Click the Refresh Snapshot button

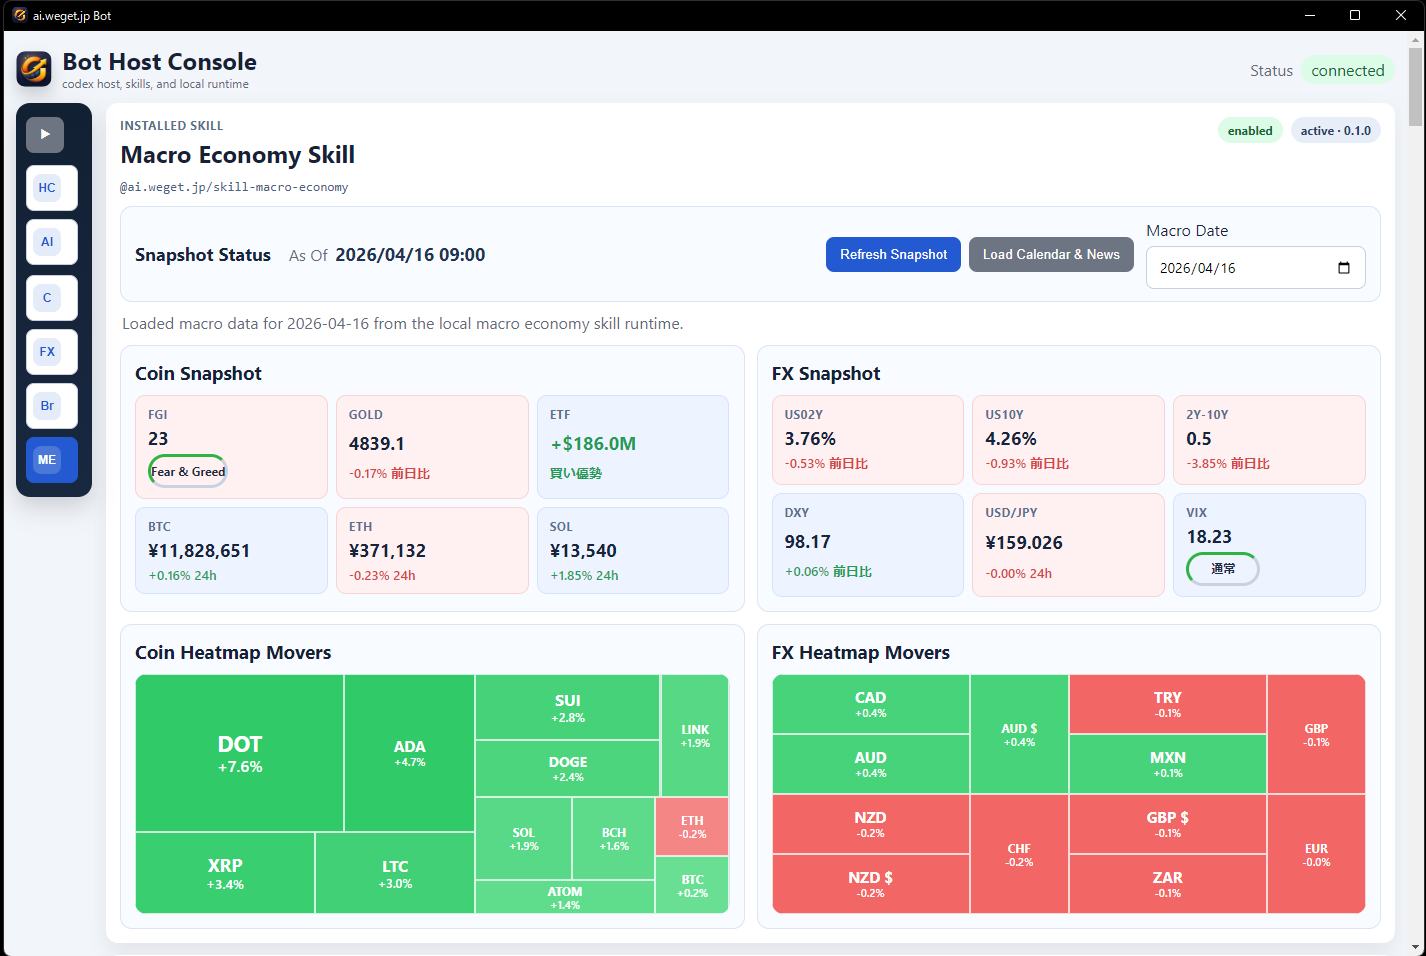click(893, 254)
